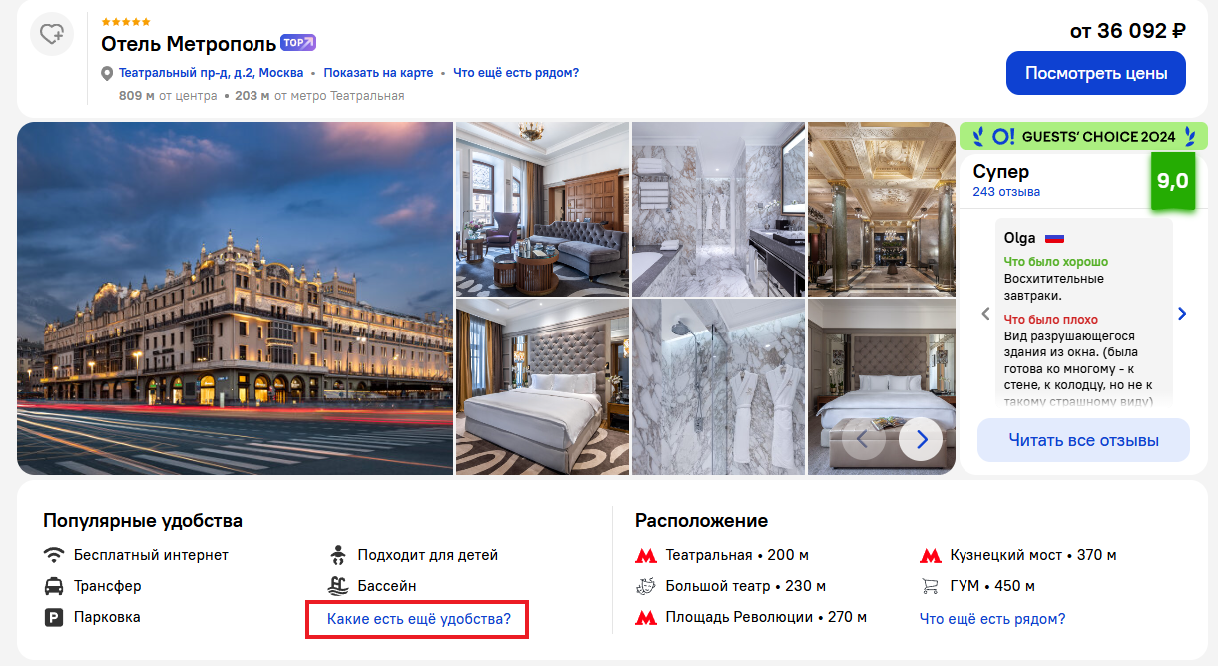This screenshot has width=1218, height=666.
Task: Open marble bathroom with towel rack photo
Action: pyautogui.click(x=718, y=209)
